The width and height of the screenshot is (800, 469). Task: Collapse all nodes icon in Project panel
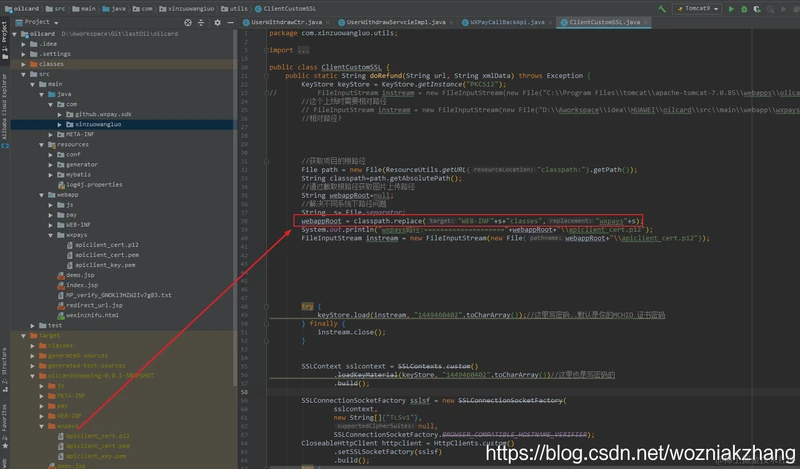[x=201, y=22]
